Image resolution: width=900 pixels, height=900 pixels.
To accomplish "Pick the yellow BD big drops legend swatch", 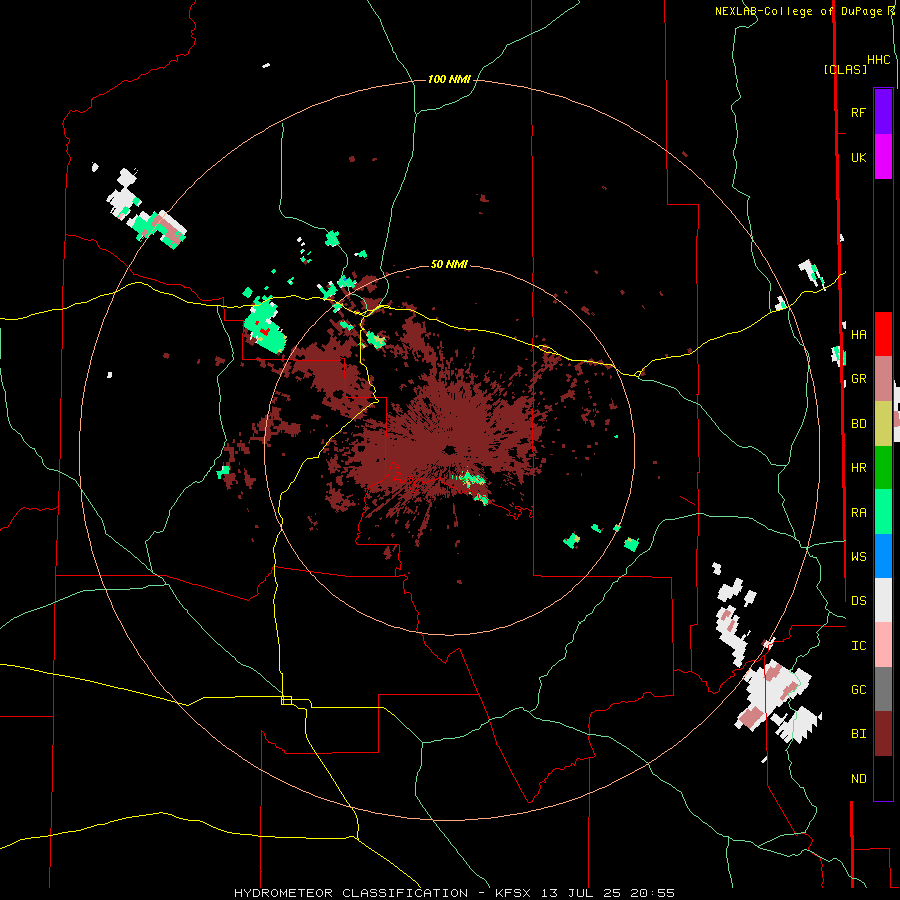I will [x=883, y=424].
